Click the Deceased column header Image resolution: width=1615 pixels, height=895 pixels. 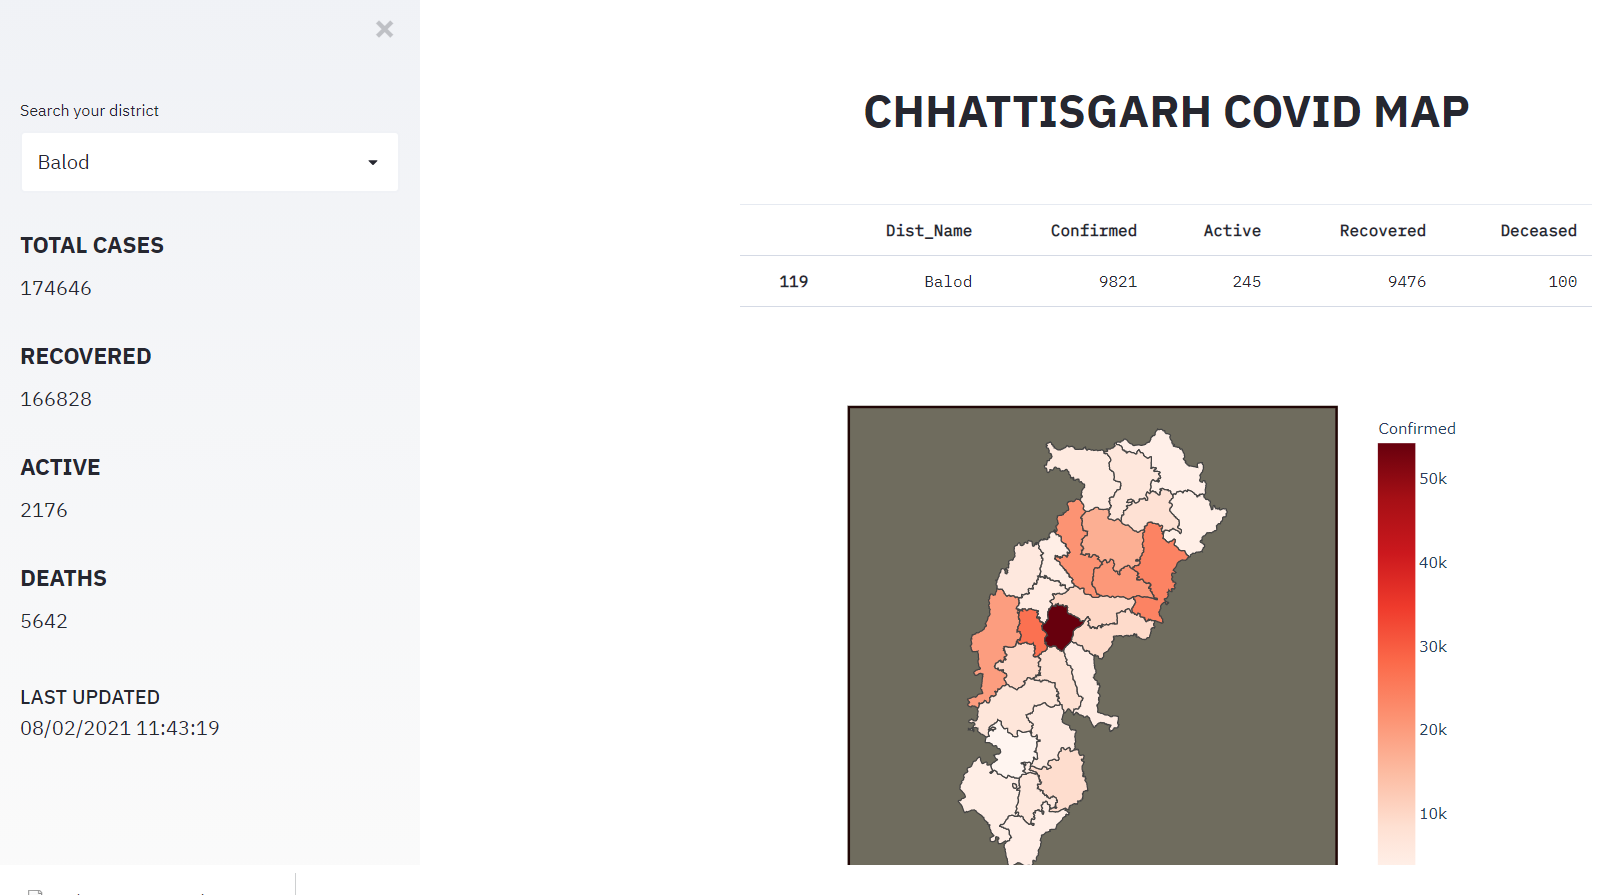[1537, 231]
